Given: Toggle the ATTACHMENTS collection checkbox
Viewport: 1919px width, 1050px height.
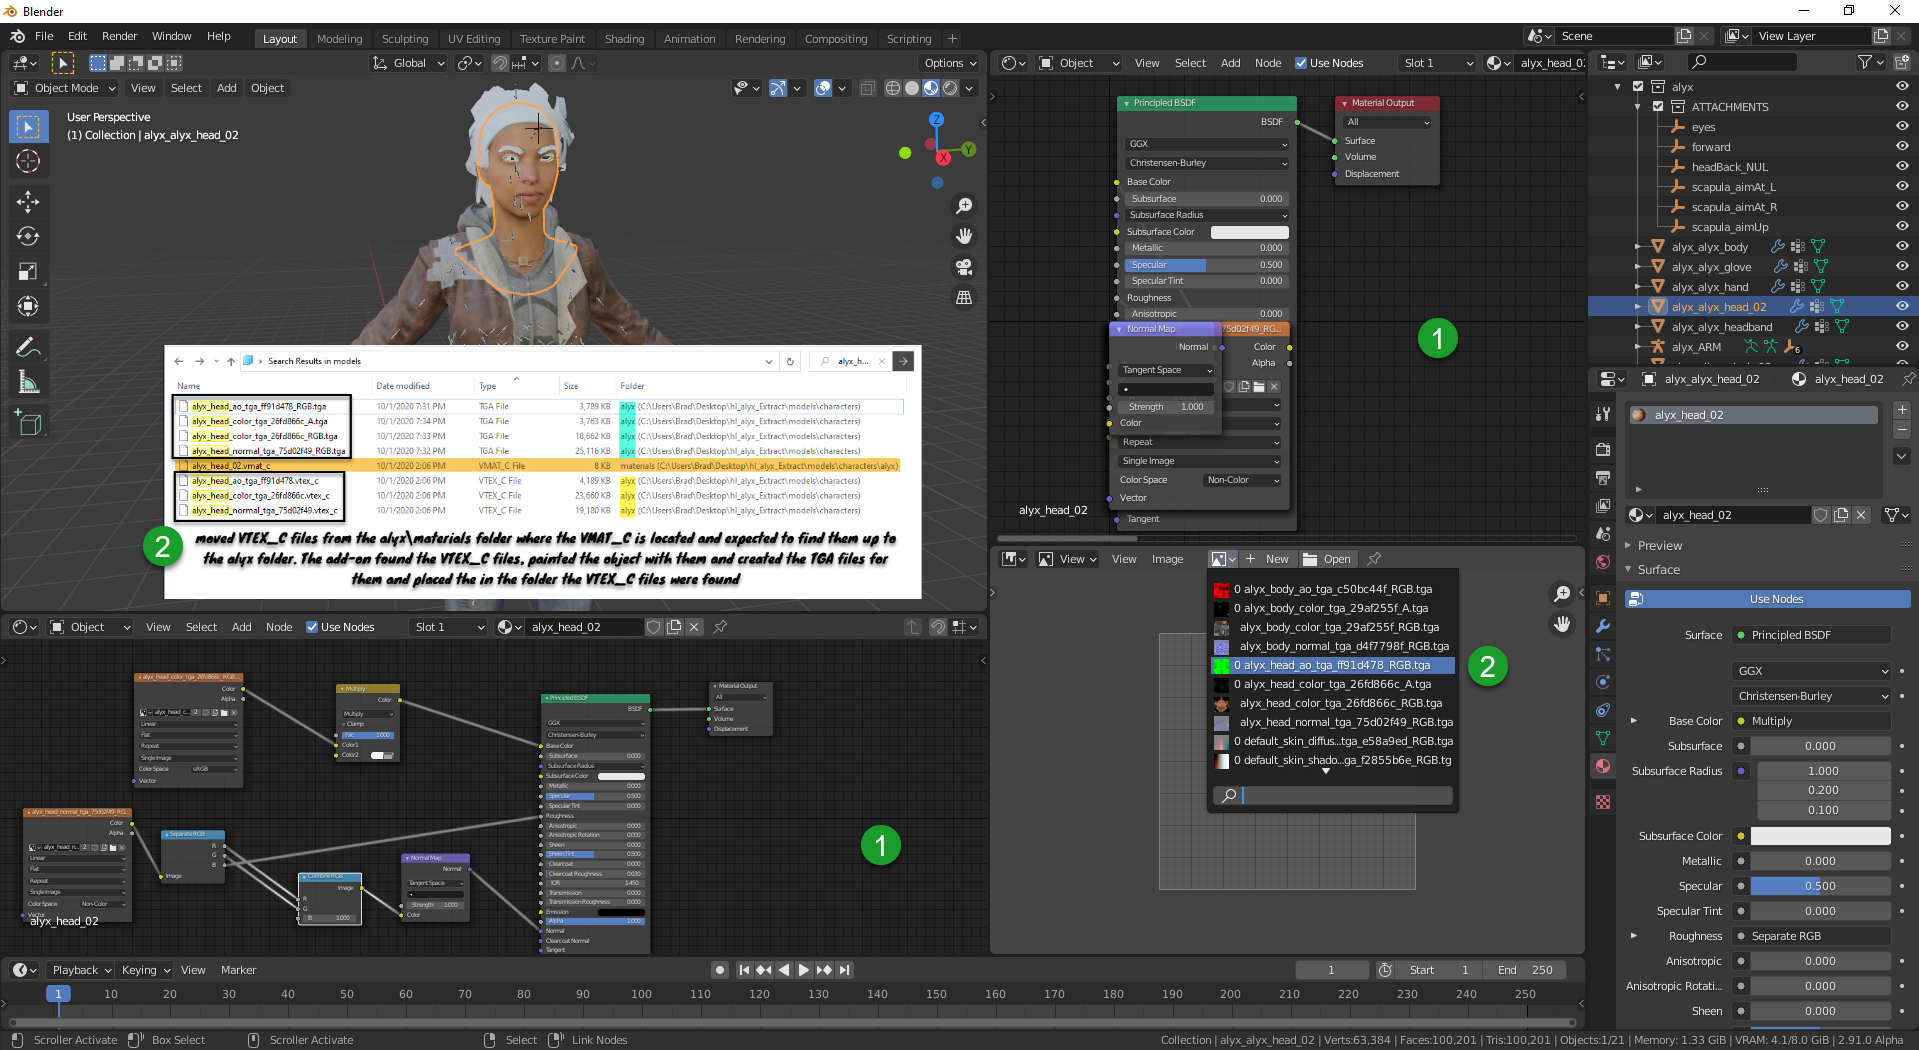Looking at the screenshot, I should (x=1658, y=107).
